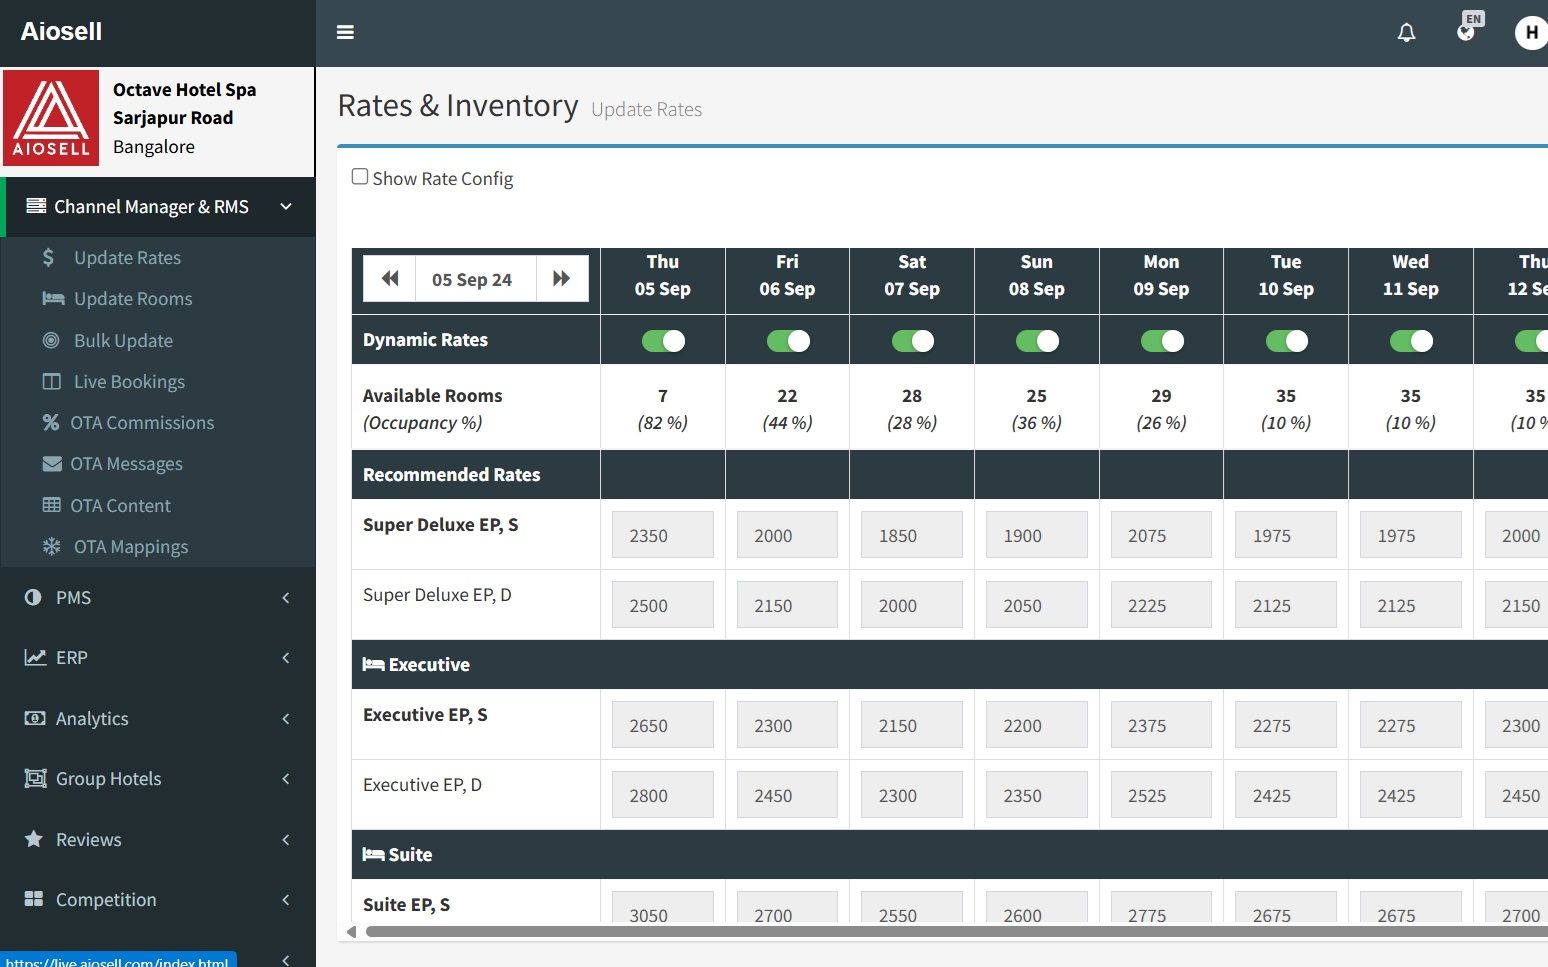The width and height of the screenshot is (1548, 967).
Task: Toggle Dynamic Rates for Thu 05 Sep
Action: tap(663, 341)
